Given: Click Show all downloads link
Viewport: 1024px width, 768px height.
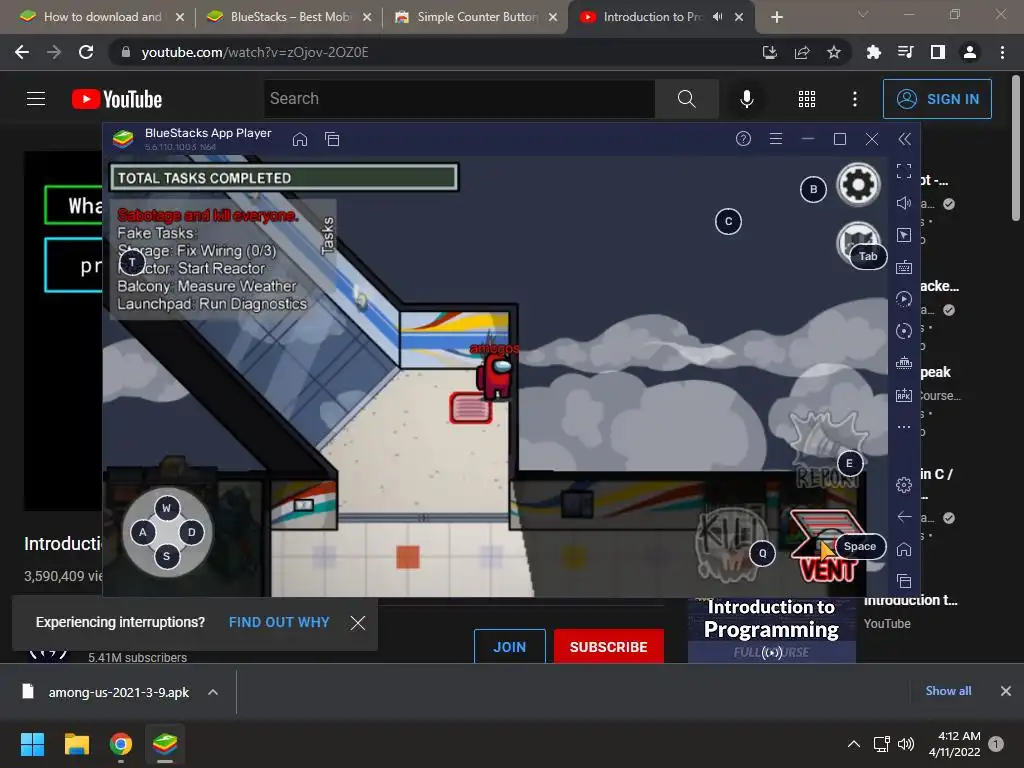Looking at the screenshot, I should [x=948, y=691].
